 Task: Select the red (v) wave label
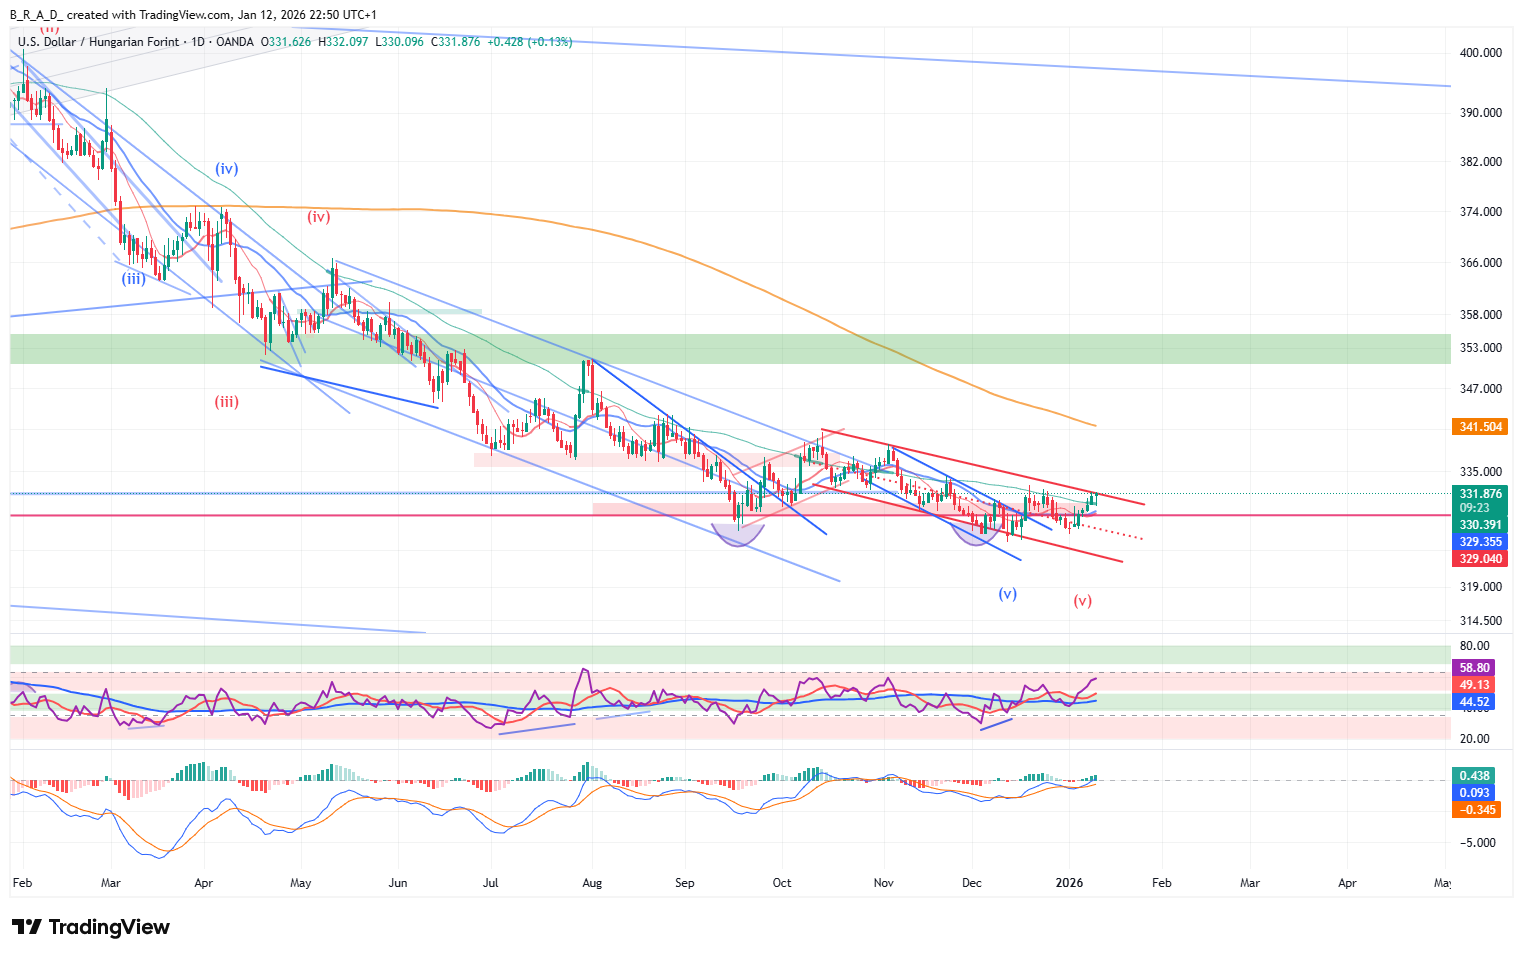click(x=1082, y=601)
